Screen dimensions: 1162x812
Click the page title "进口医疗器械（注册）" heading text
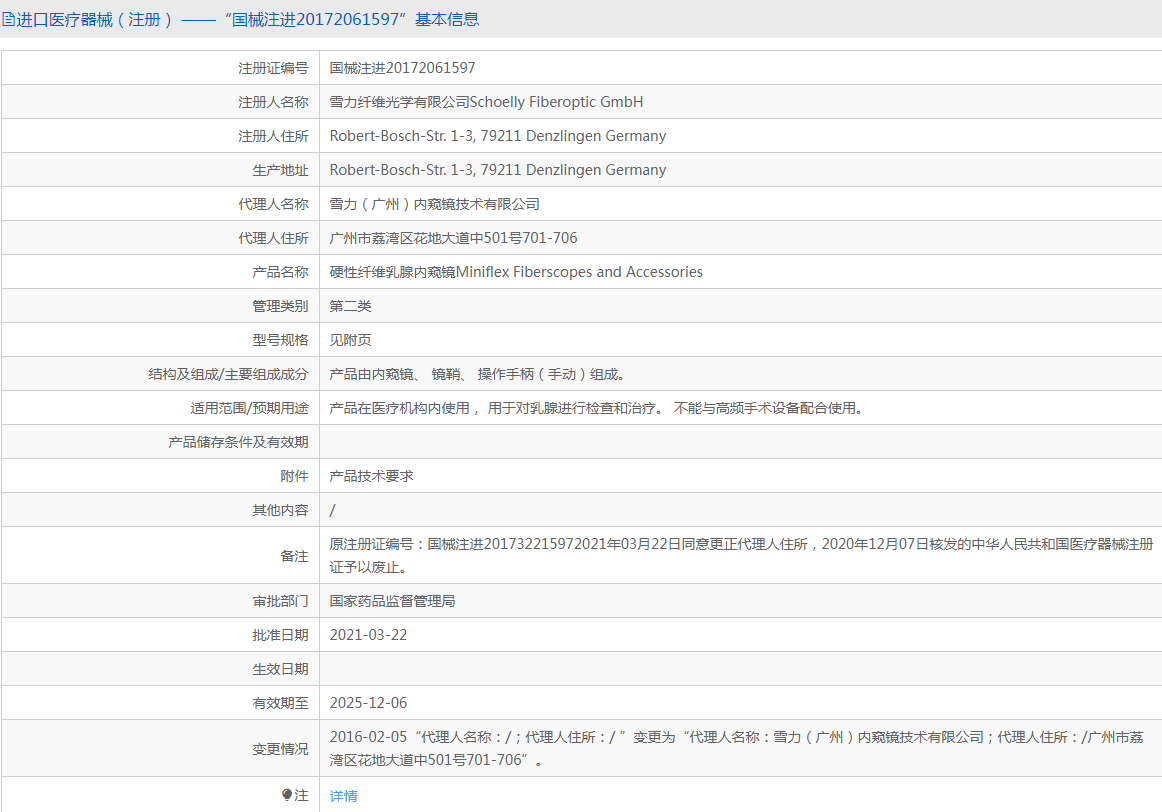[x=96, y=19]
